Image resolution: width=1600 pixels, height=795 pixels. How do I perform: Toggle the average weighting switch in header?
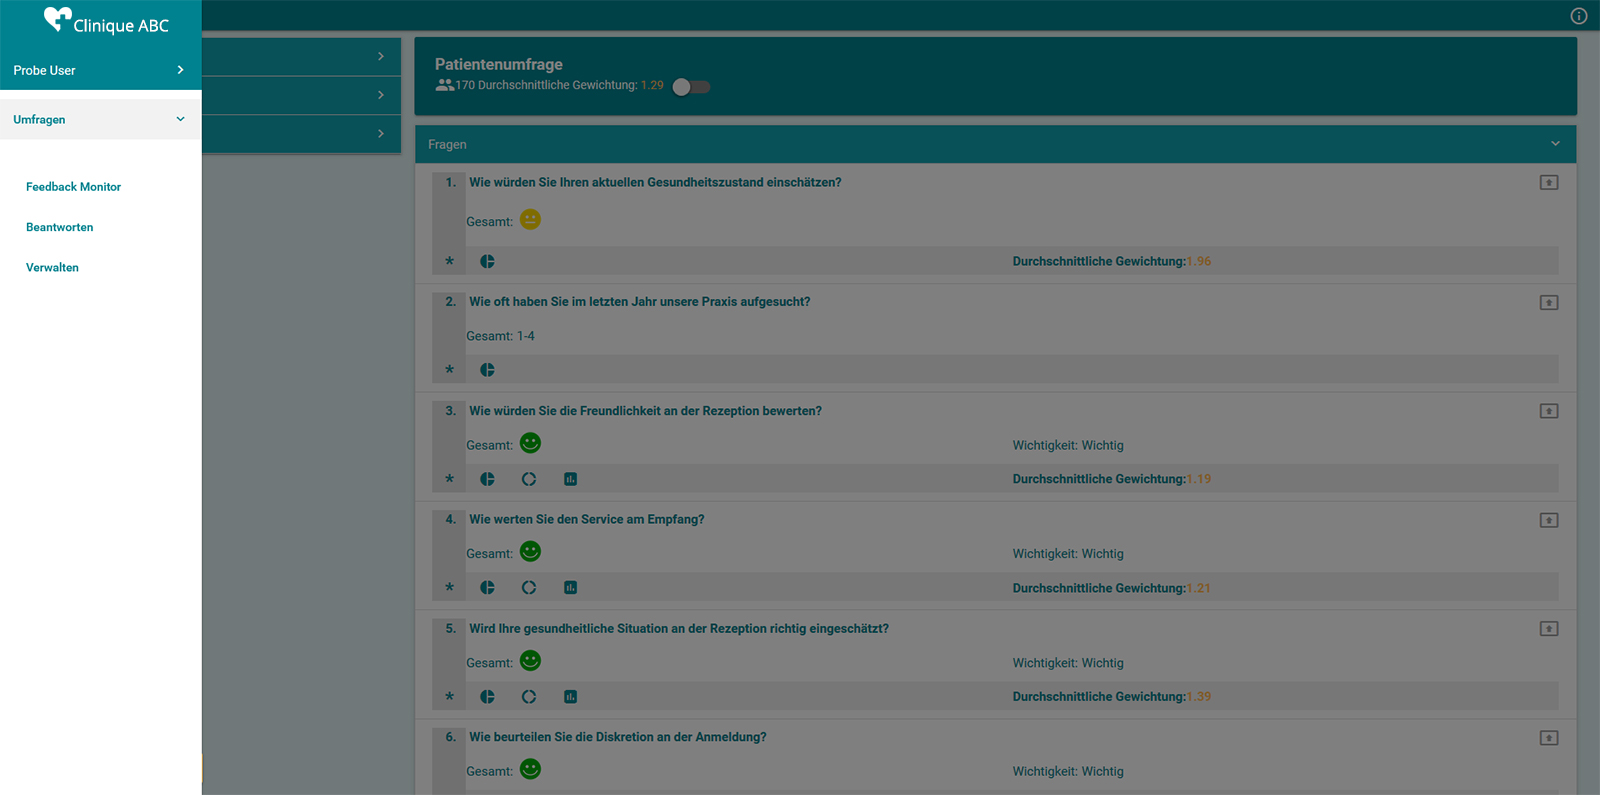tap(691, 87)
